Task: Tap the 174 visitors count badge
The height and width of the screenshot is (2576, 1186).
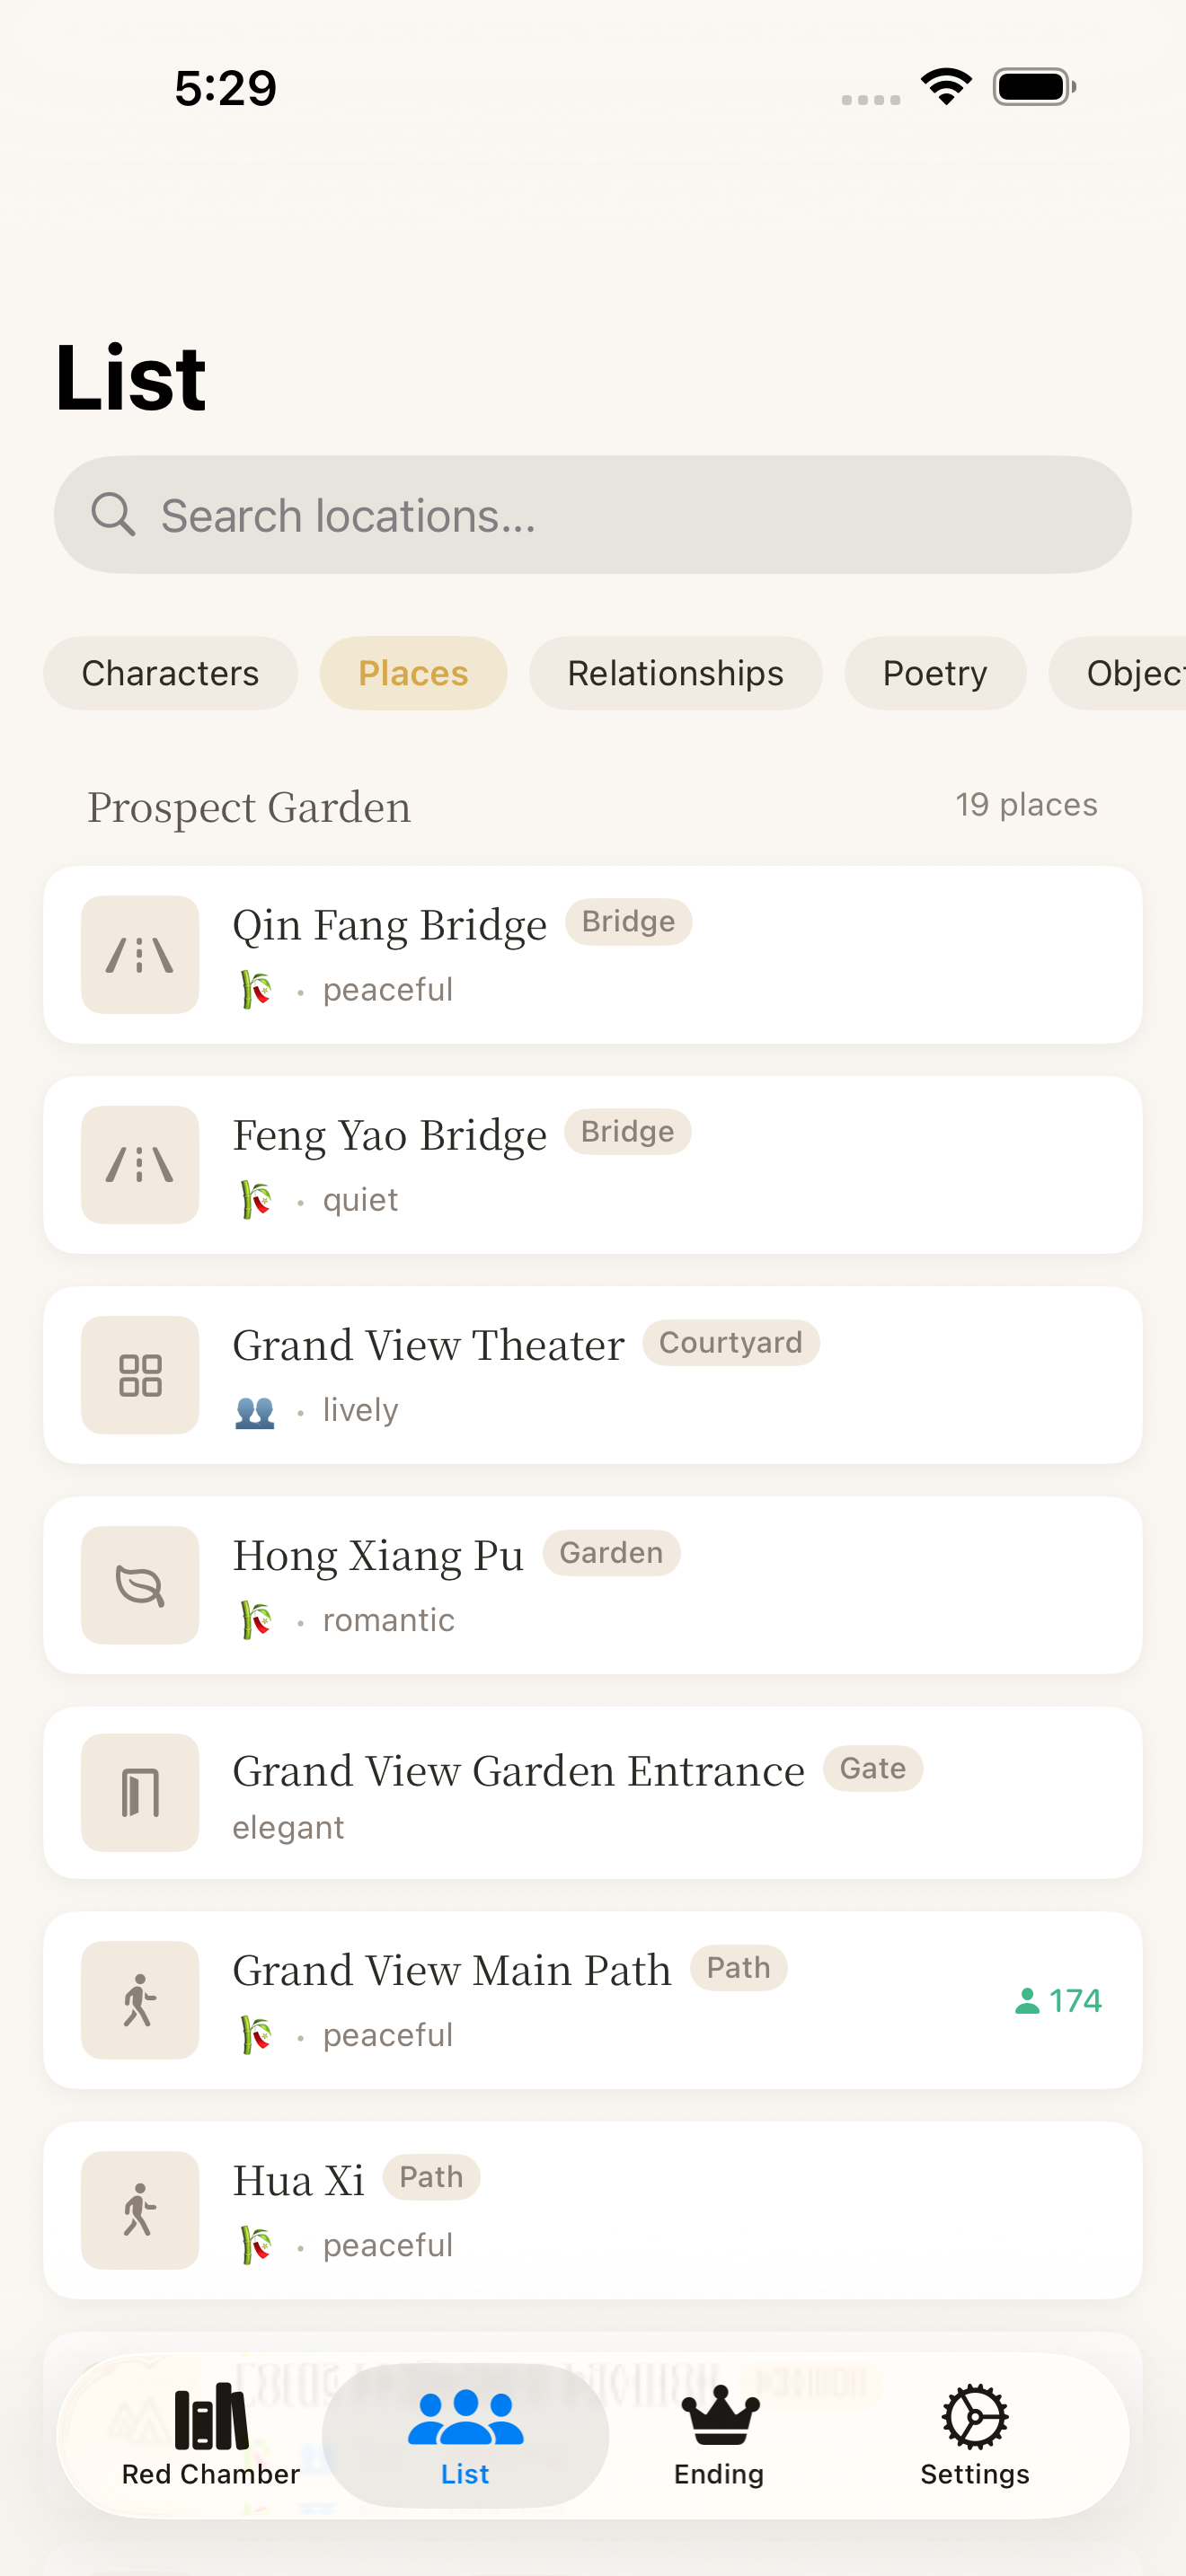Action: 1058,2001
